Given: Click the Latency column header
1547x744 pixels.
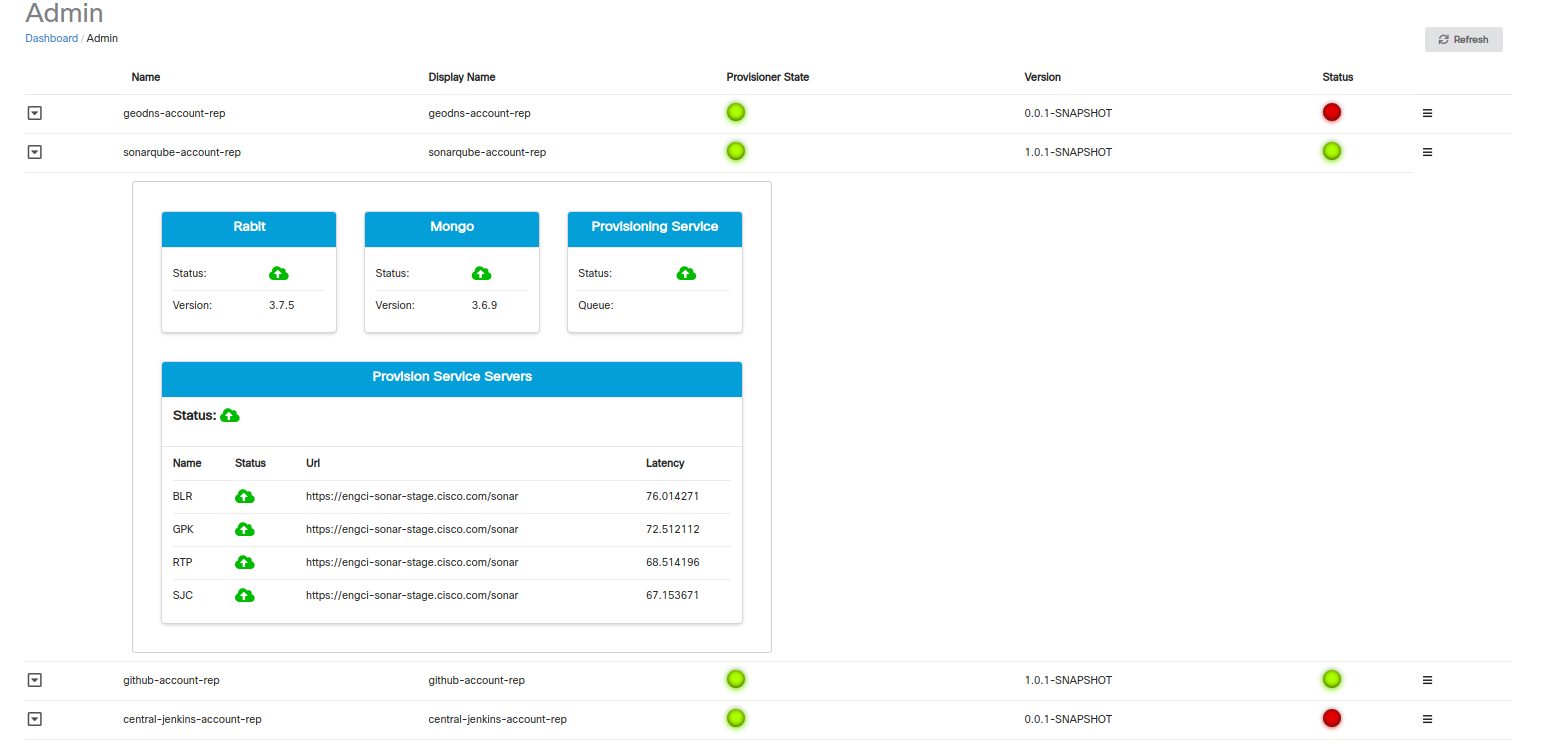Looking at the screenshot, I should click(x=665, y=463).
